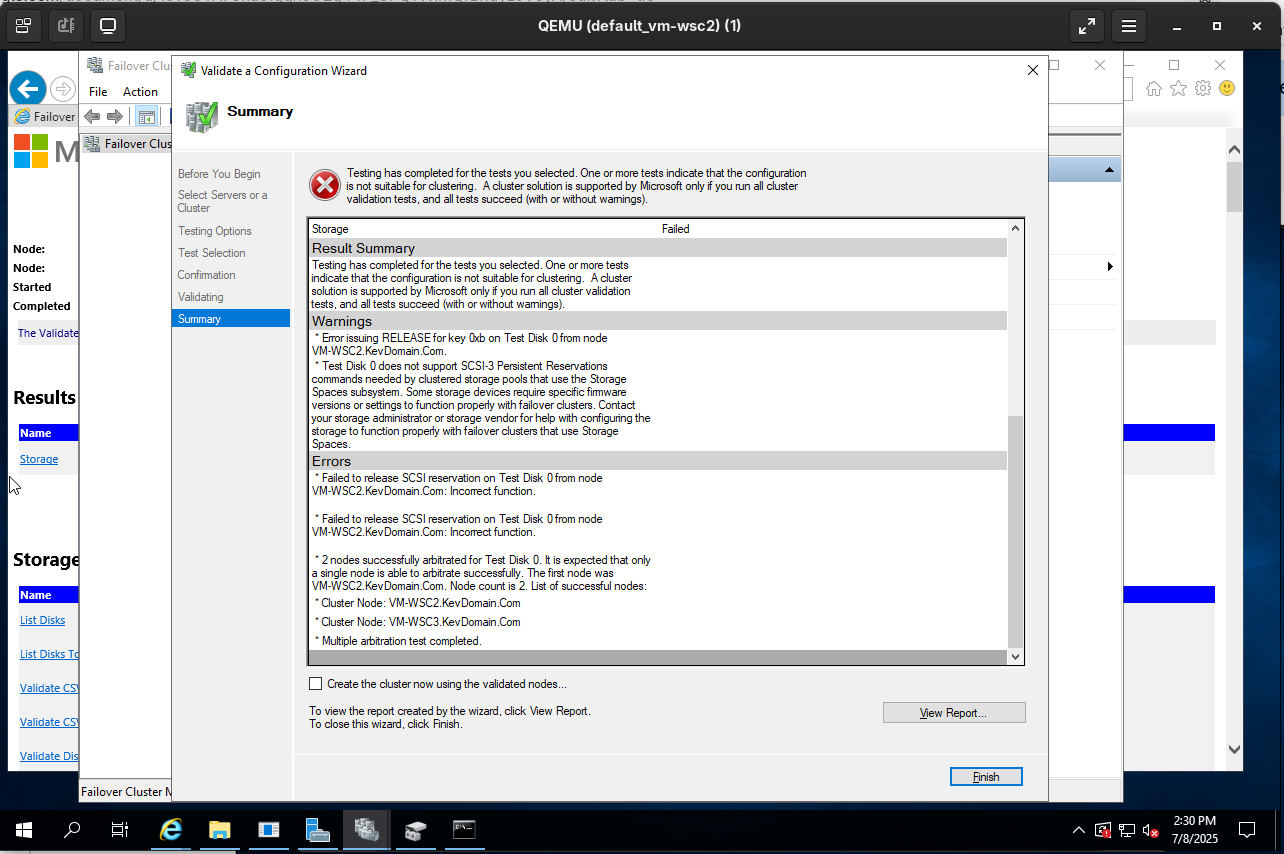
Task: Click the network status tray icon
Action: point(1127,830)
